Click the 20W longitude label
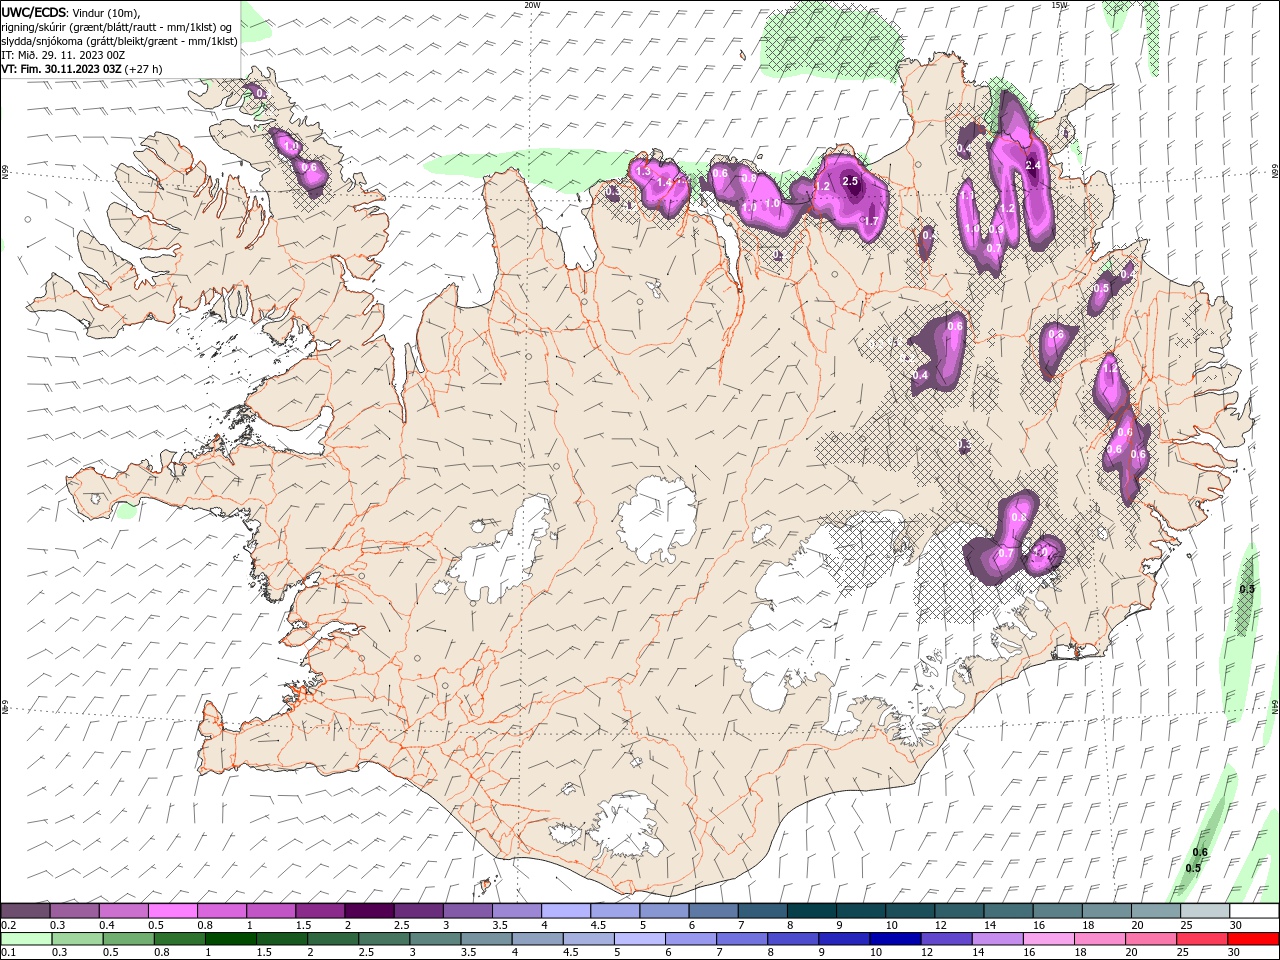This screenshot has width=1280, height=960. [x=532, y=5]
